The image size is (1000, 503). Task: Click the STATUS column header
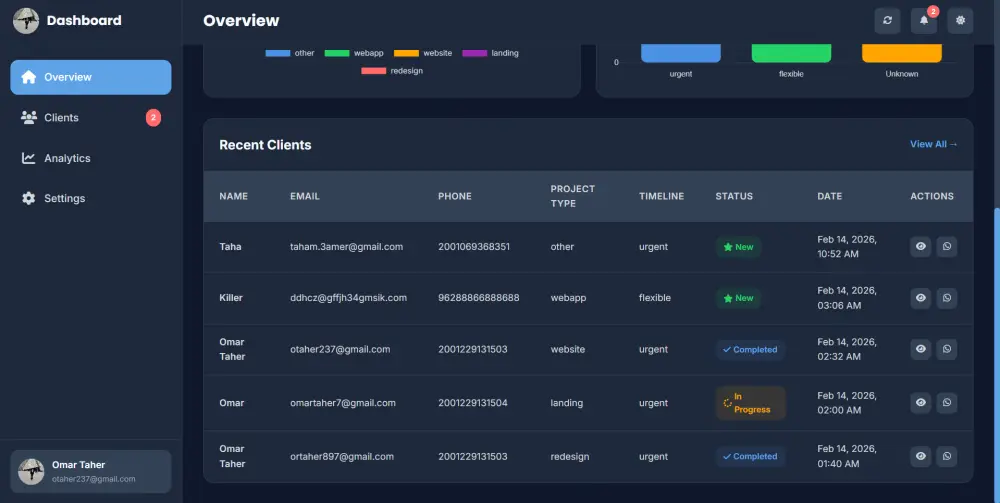pos(734,196)
